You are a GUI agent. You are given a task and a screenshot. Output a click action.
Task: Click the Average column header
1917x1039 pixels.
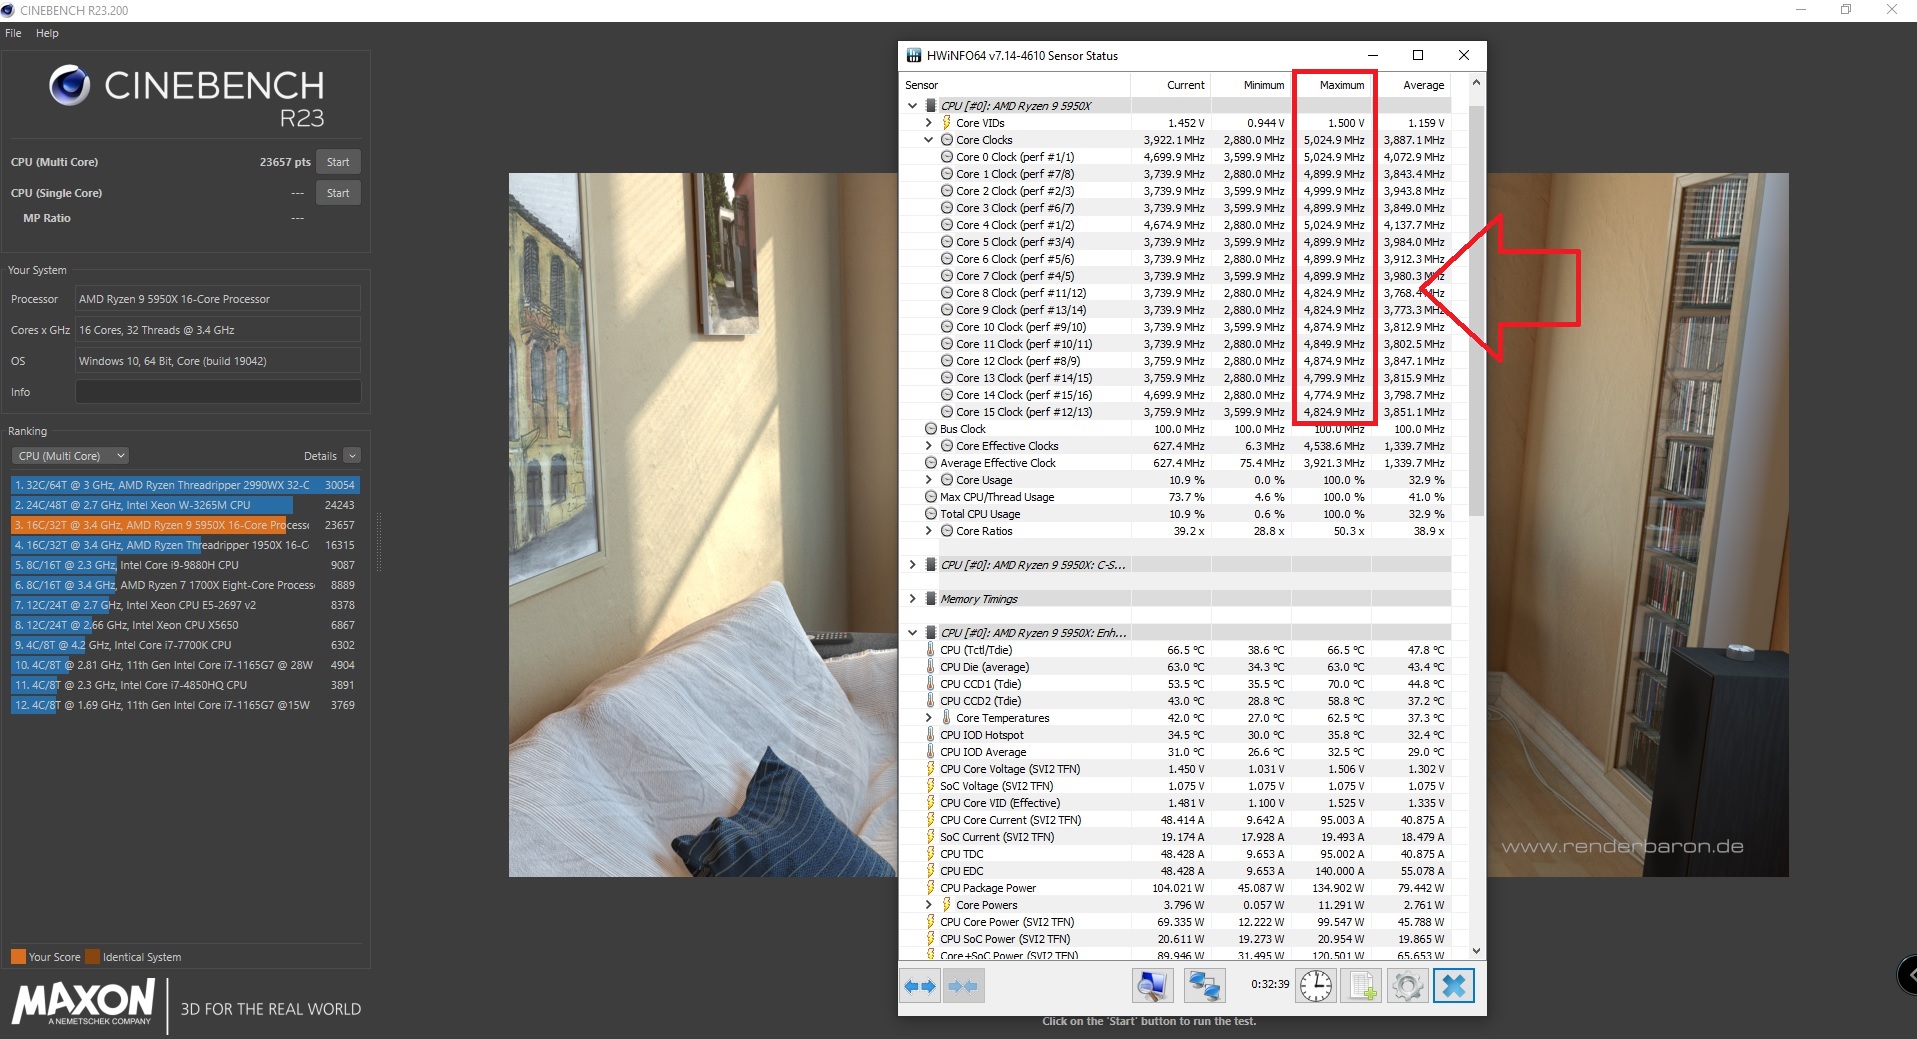[1411, 85]
